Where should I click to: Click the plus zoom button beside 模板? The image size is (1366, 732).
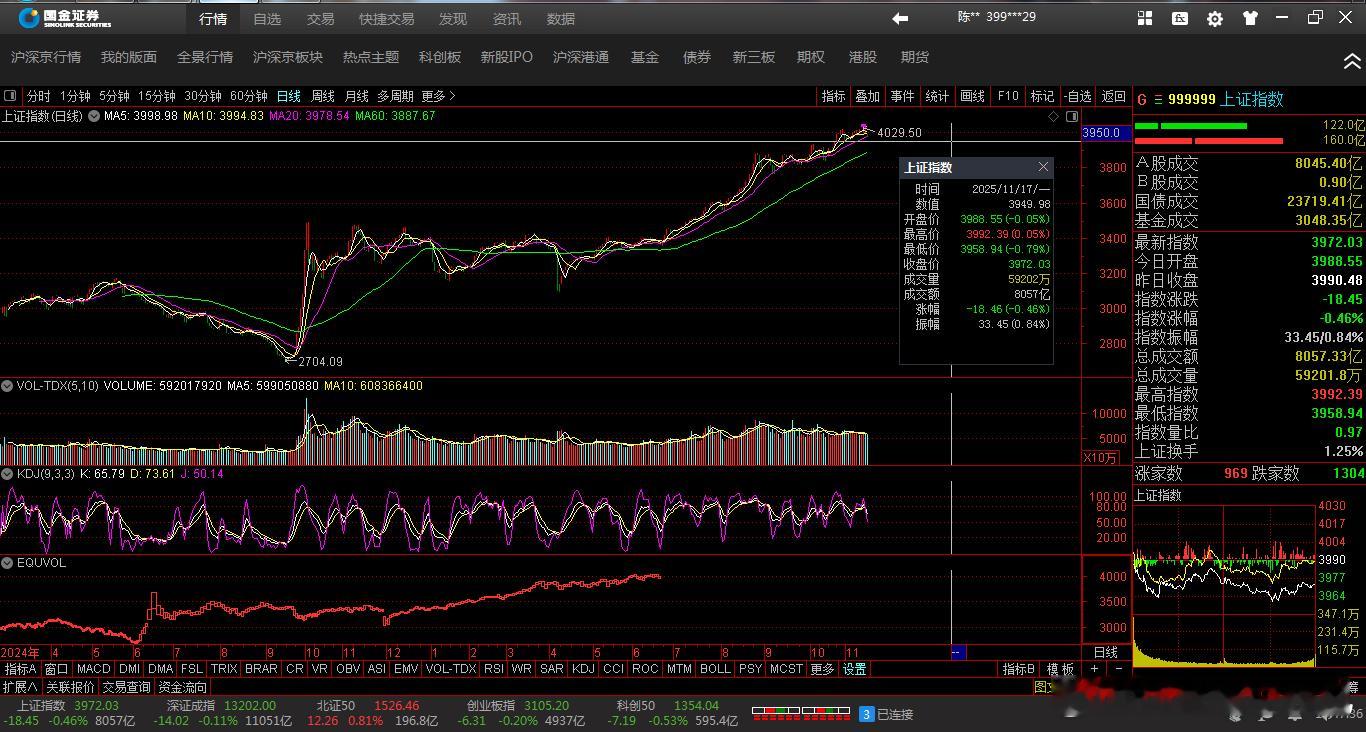pyautogui.click(x=1095, y=669)
